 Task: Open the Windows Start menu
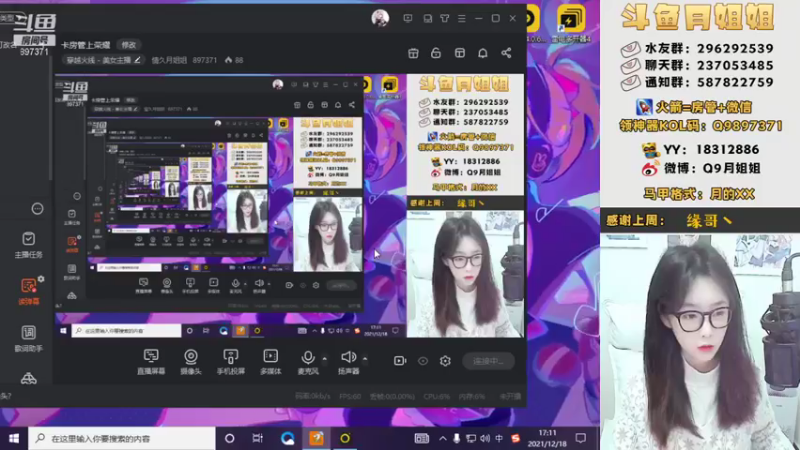coord(14,438)
